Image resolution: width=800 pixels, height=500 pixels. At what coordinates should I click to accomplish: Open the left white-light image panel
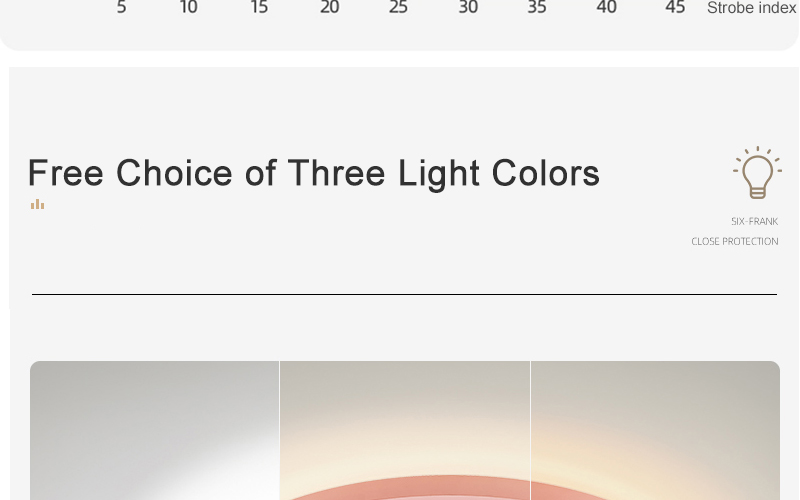click(154, 431)
